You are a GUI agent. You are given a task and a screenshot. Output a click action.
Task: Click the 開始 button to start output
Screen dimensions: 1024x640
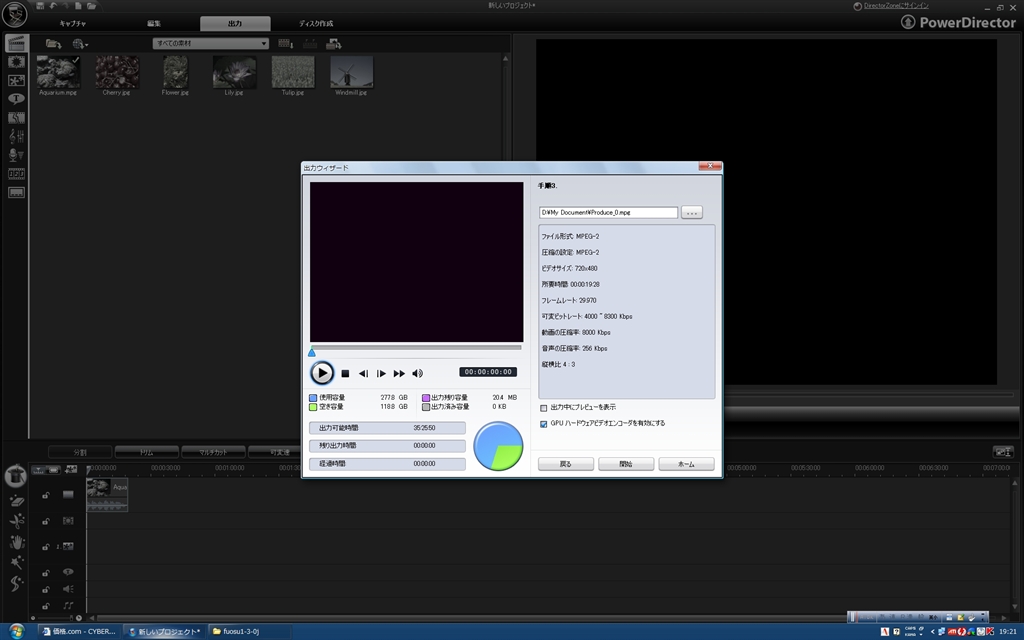625,464
